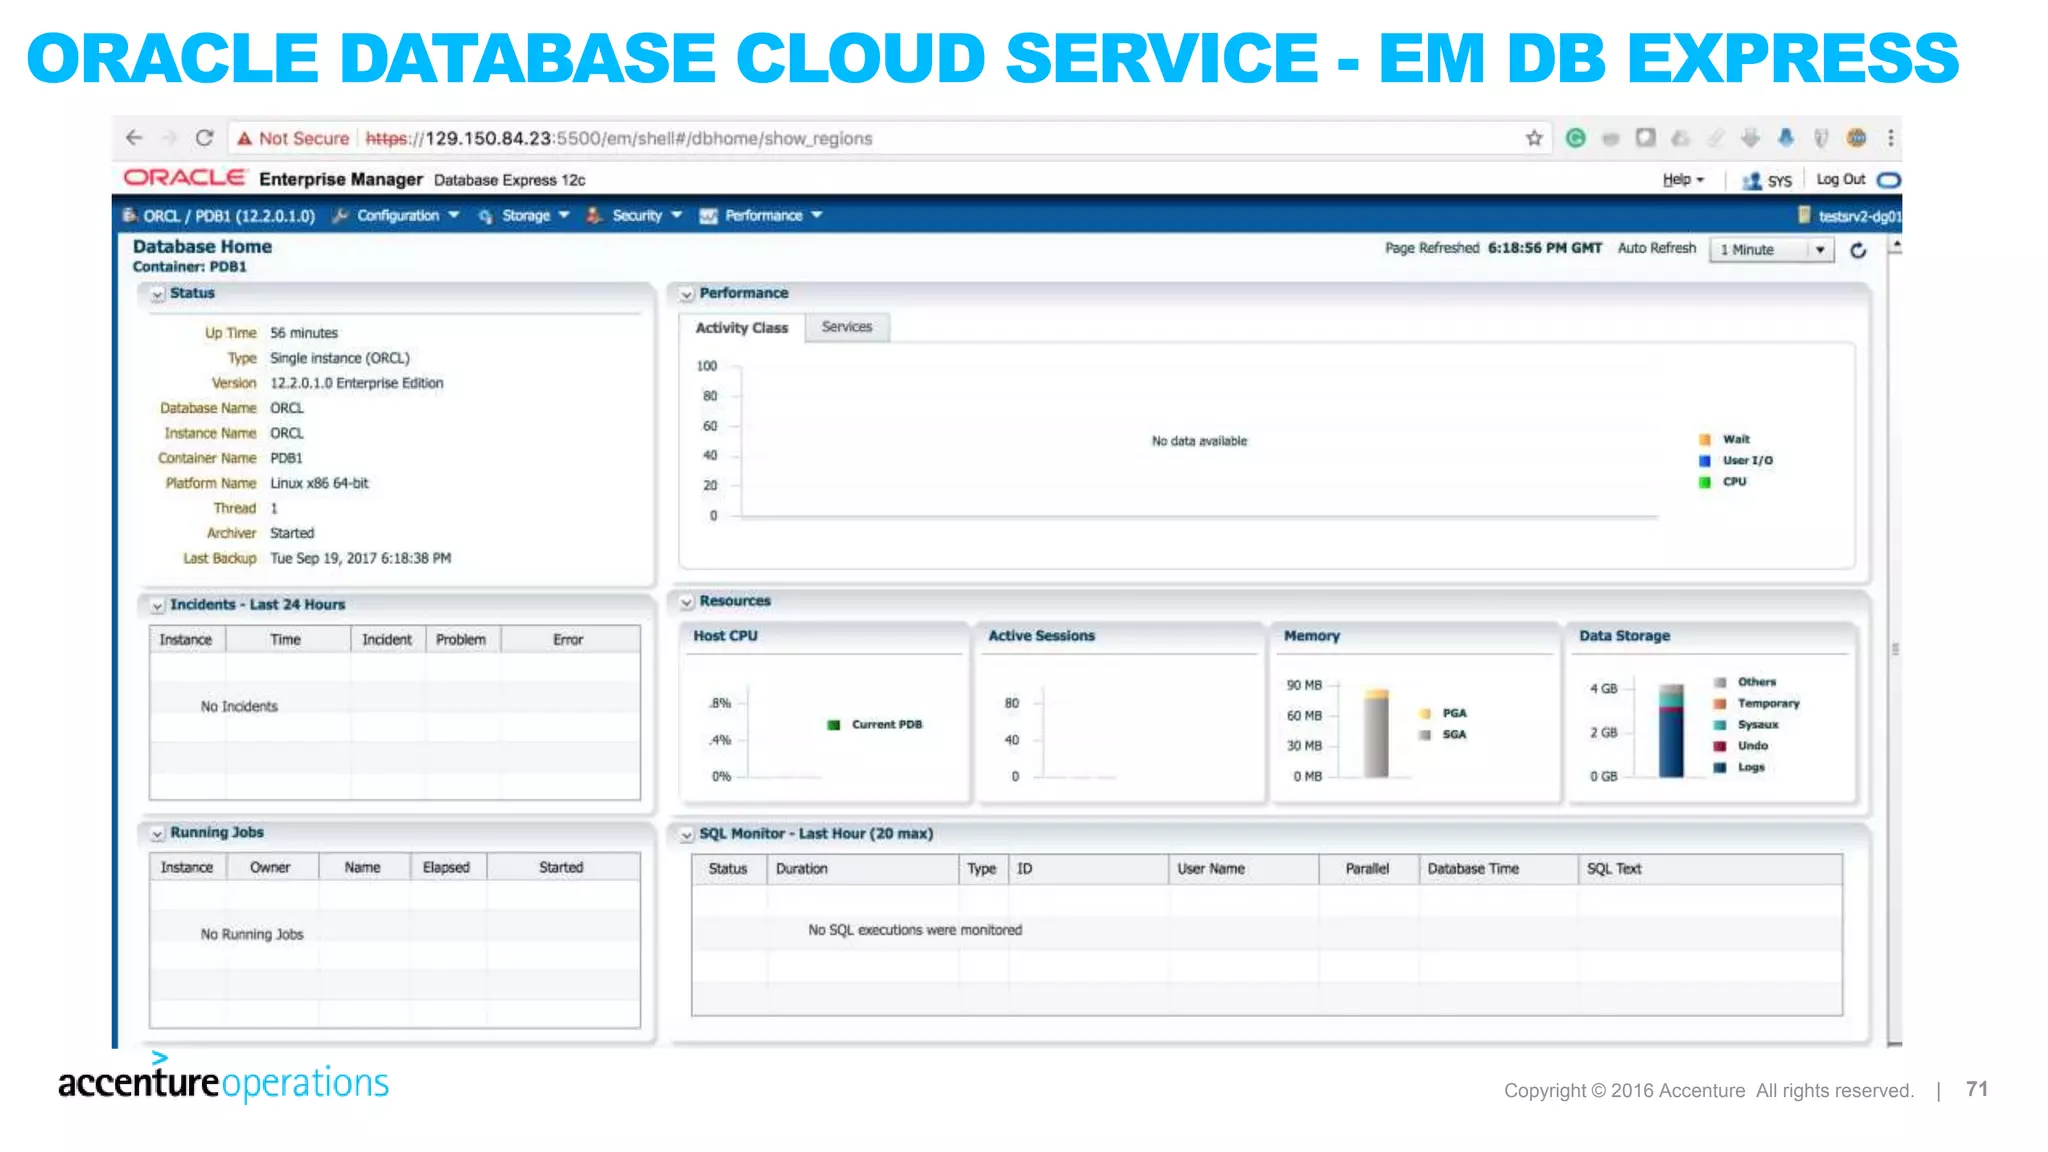Bookmark the page with the star icon
Screen dimensions: 2048x1152
tap(1534, 138)
